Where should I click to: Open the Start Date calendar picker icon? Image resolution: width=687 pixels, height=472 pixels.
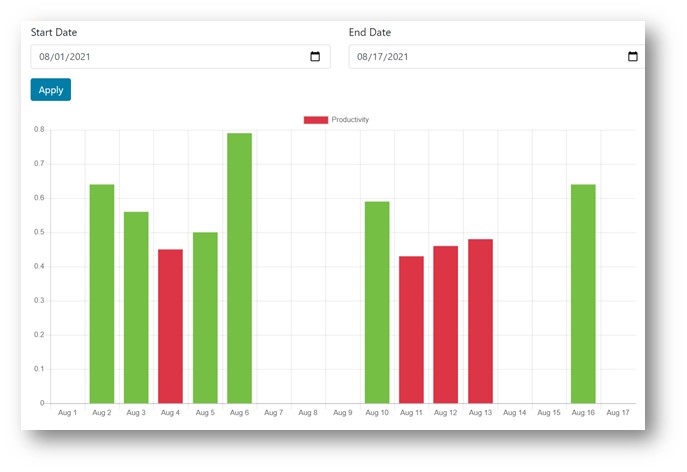(315, 57)
